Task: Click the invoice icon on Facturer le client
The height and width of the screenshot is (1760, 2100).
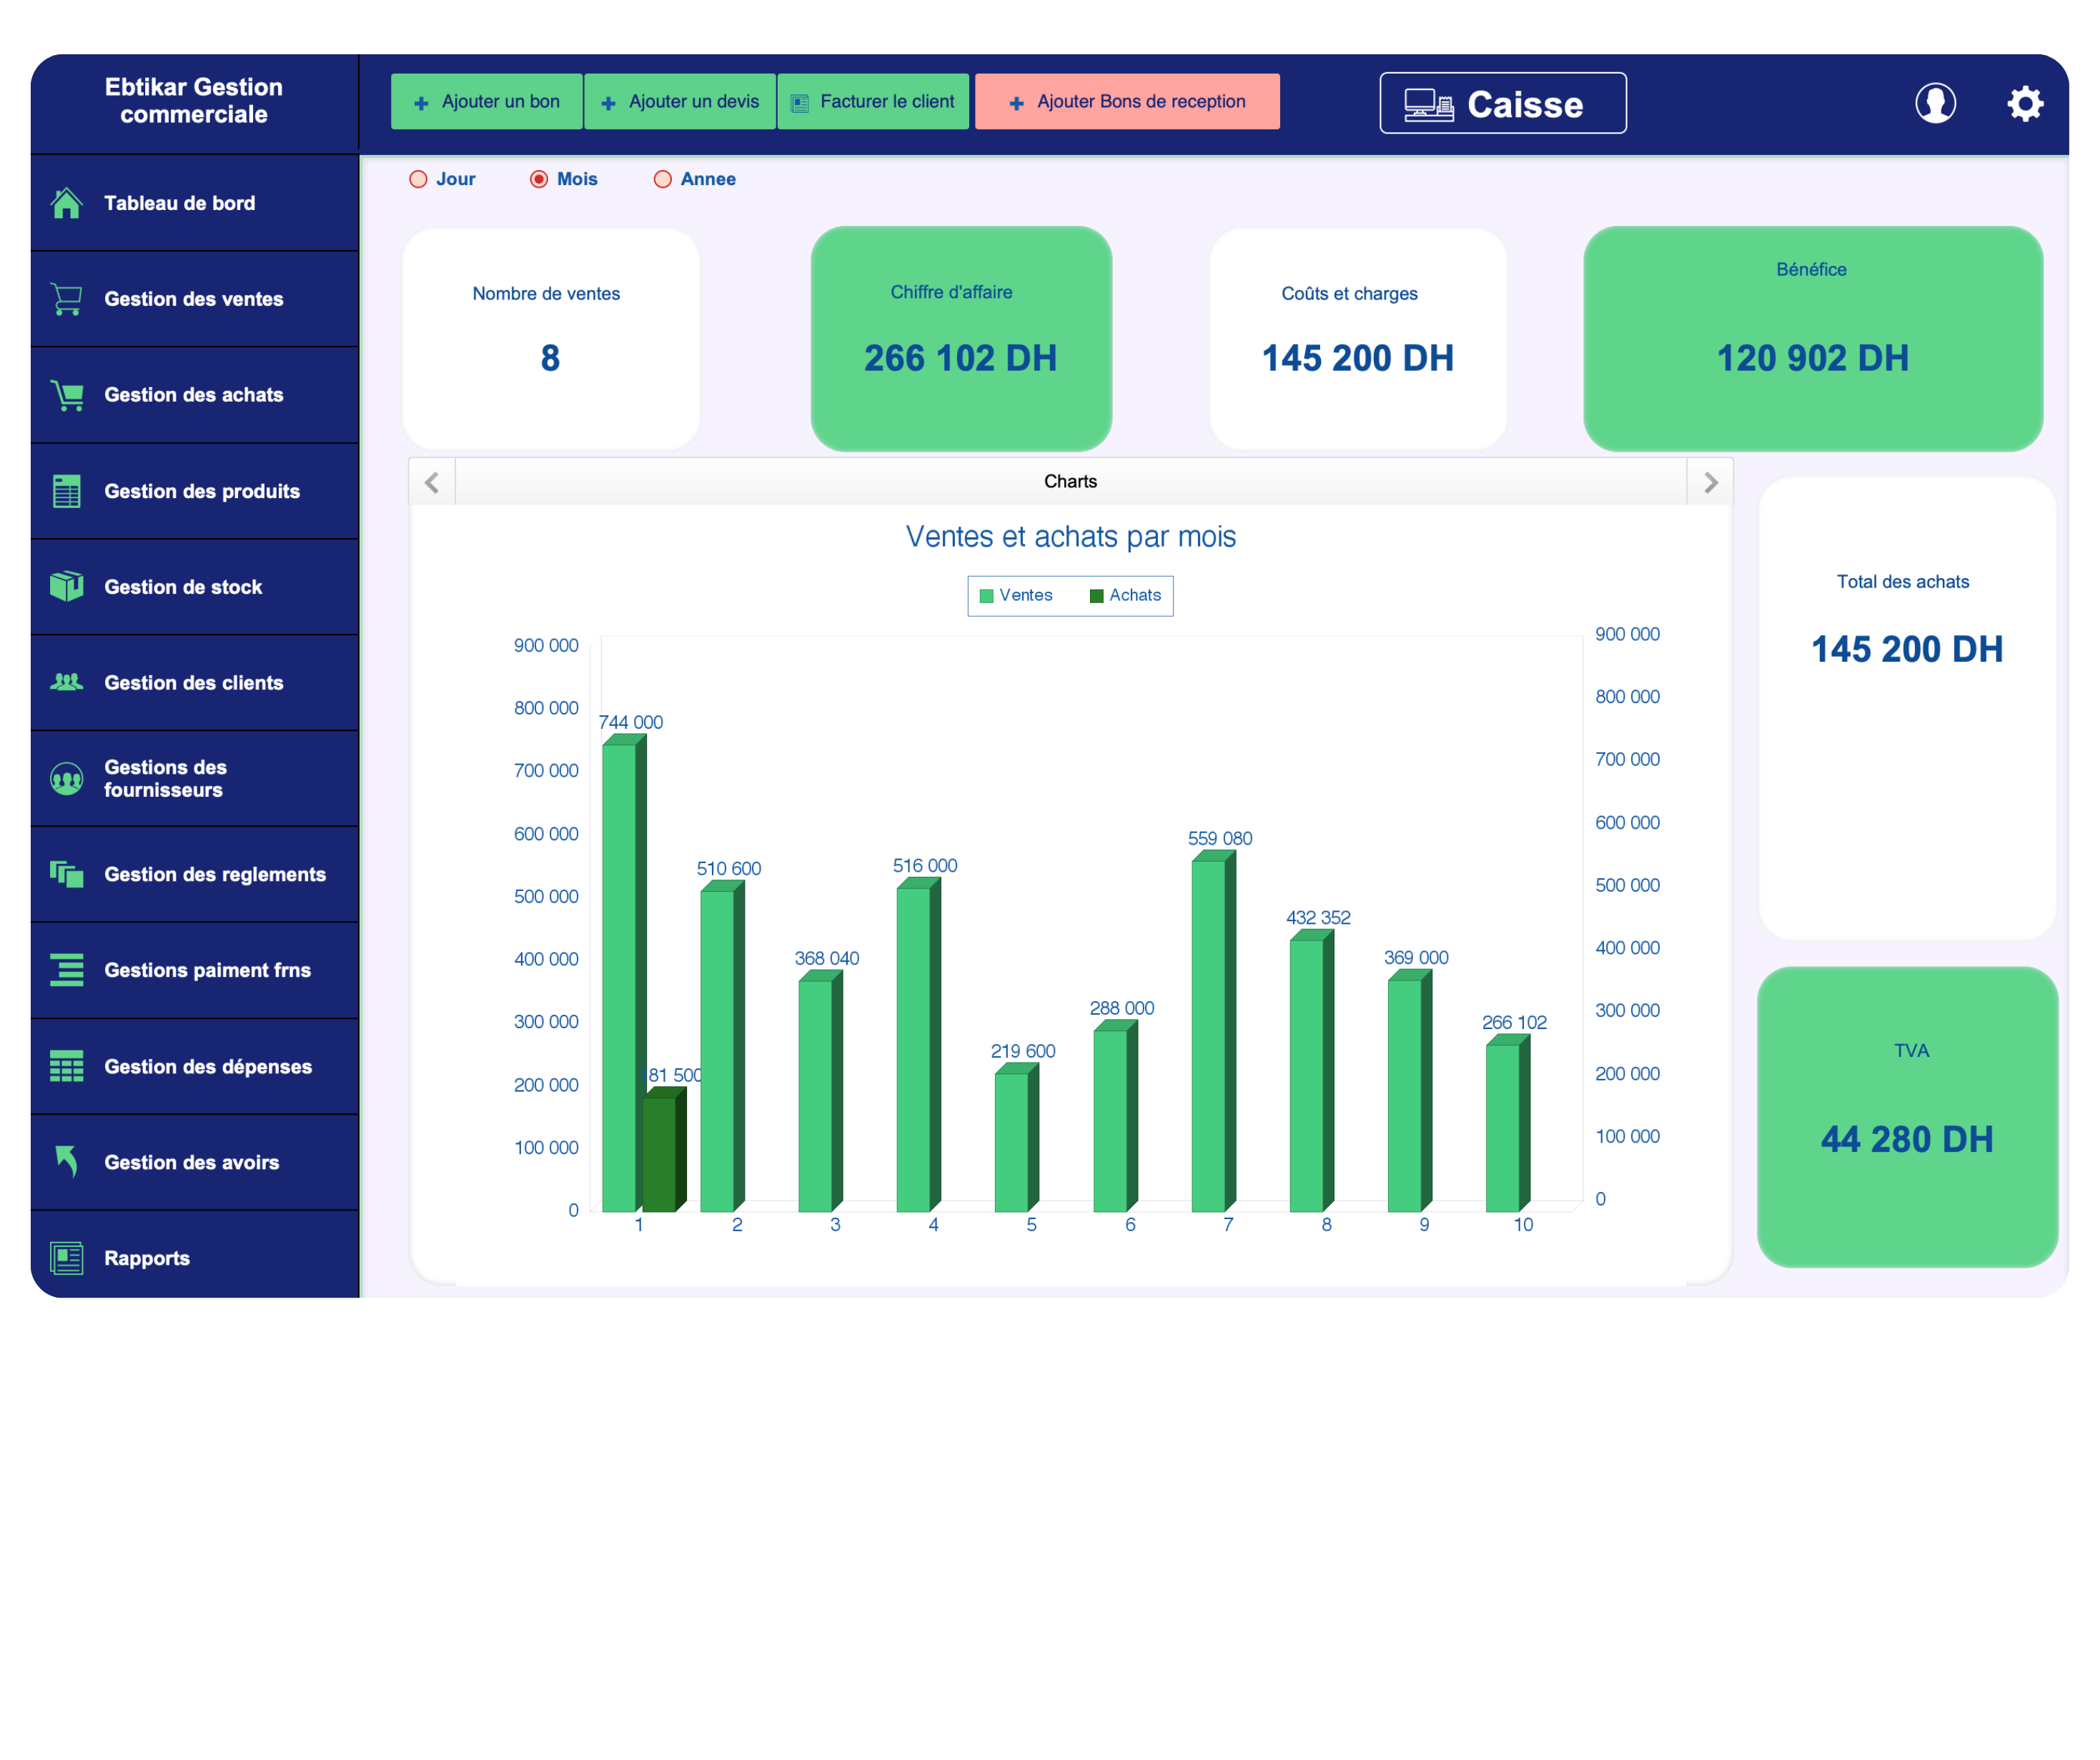Action: 800,103
